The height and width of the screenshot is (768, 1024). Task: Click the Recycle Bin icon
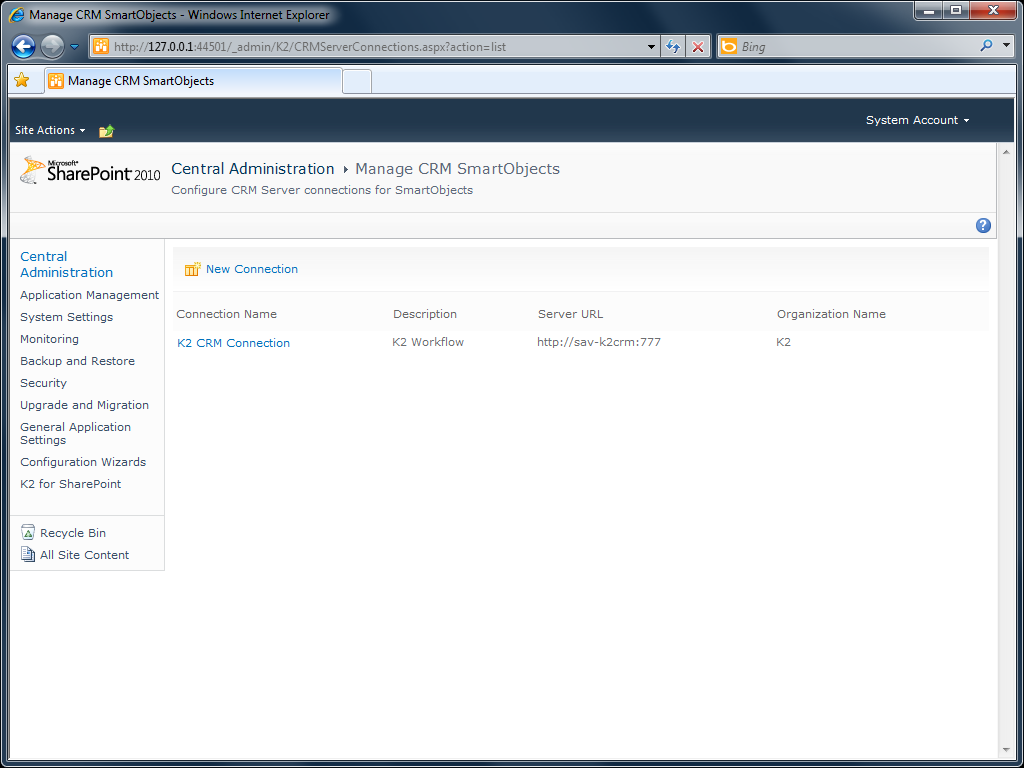[x=28, y=532]
